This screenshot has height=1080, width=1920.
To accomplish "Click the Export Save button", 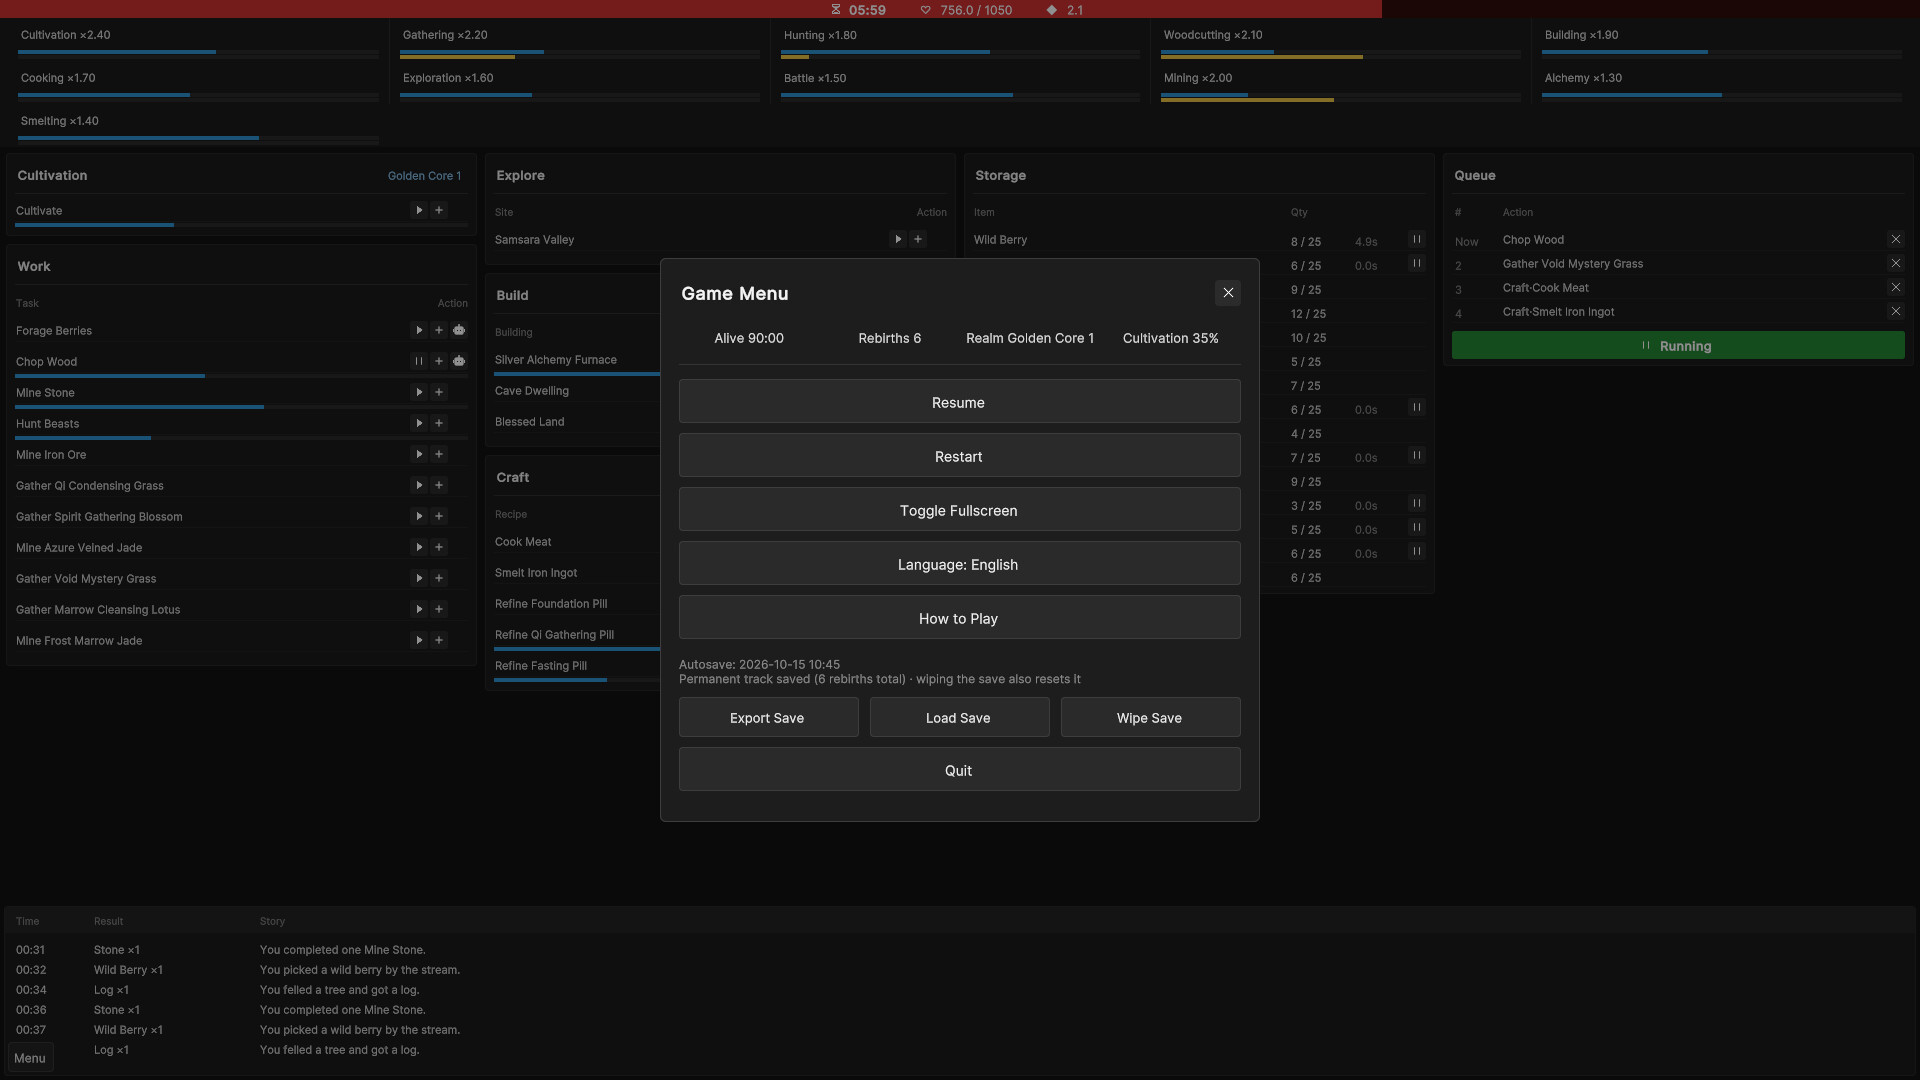I will 768,717.
